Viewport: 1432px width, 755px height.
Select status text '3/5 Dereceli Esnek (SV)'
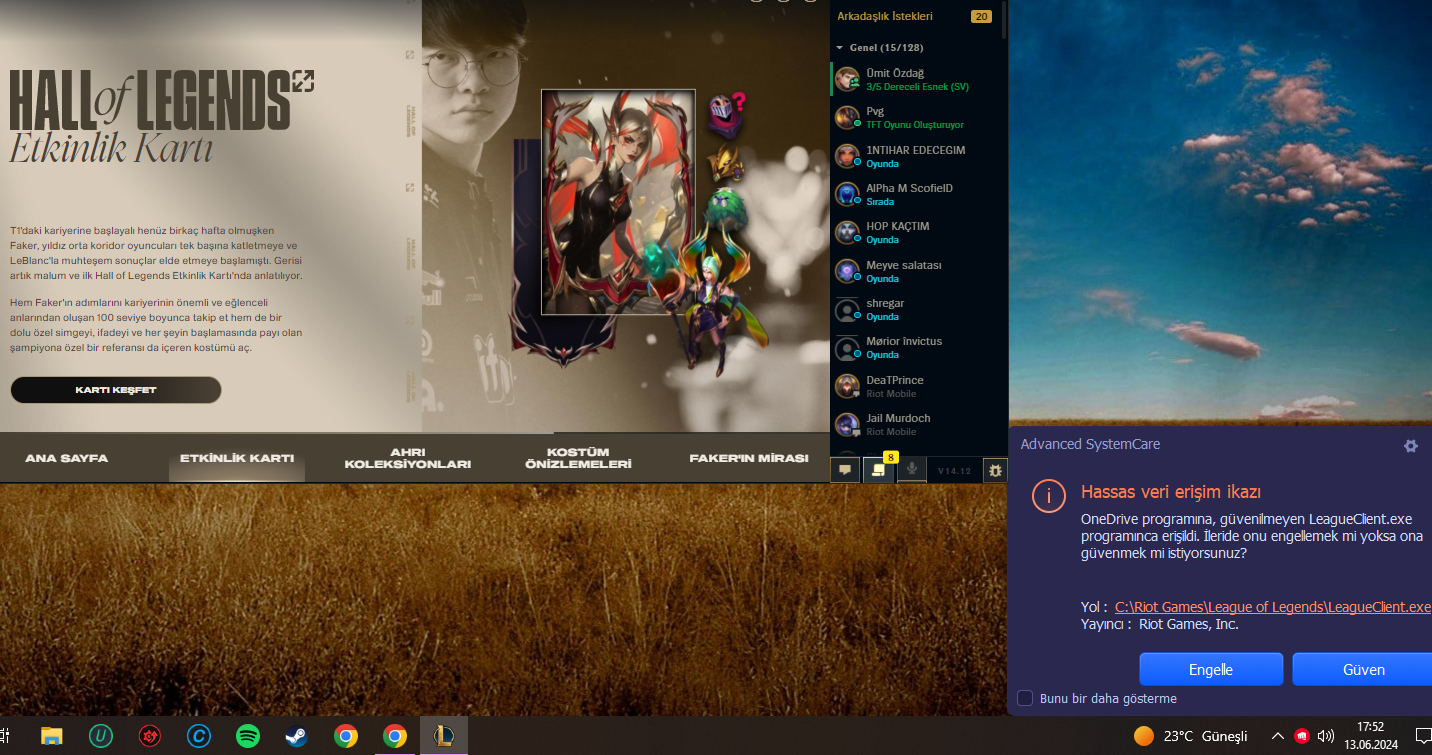click(x=917, y=87)
